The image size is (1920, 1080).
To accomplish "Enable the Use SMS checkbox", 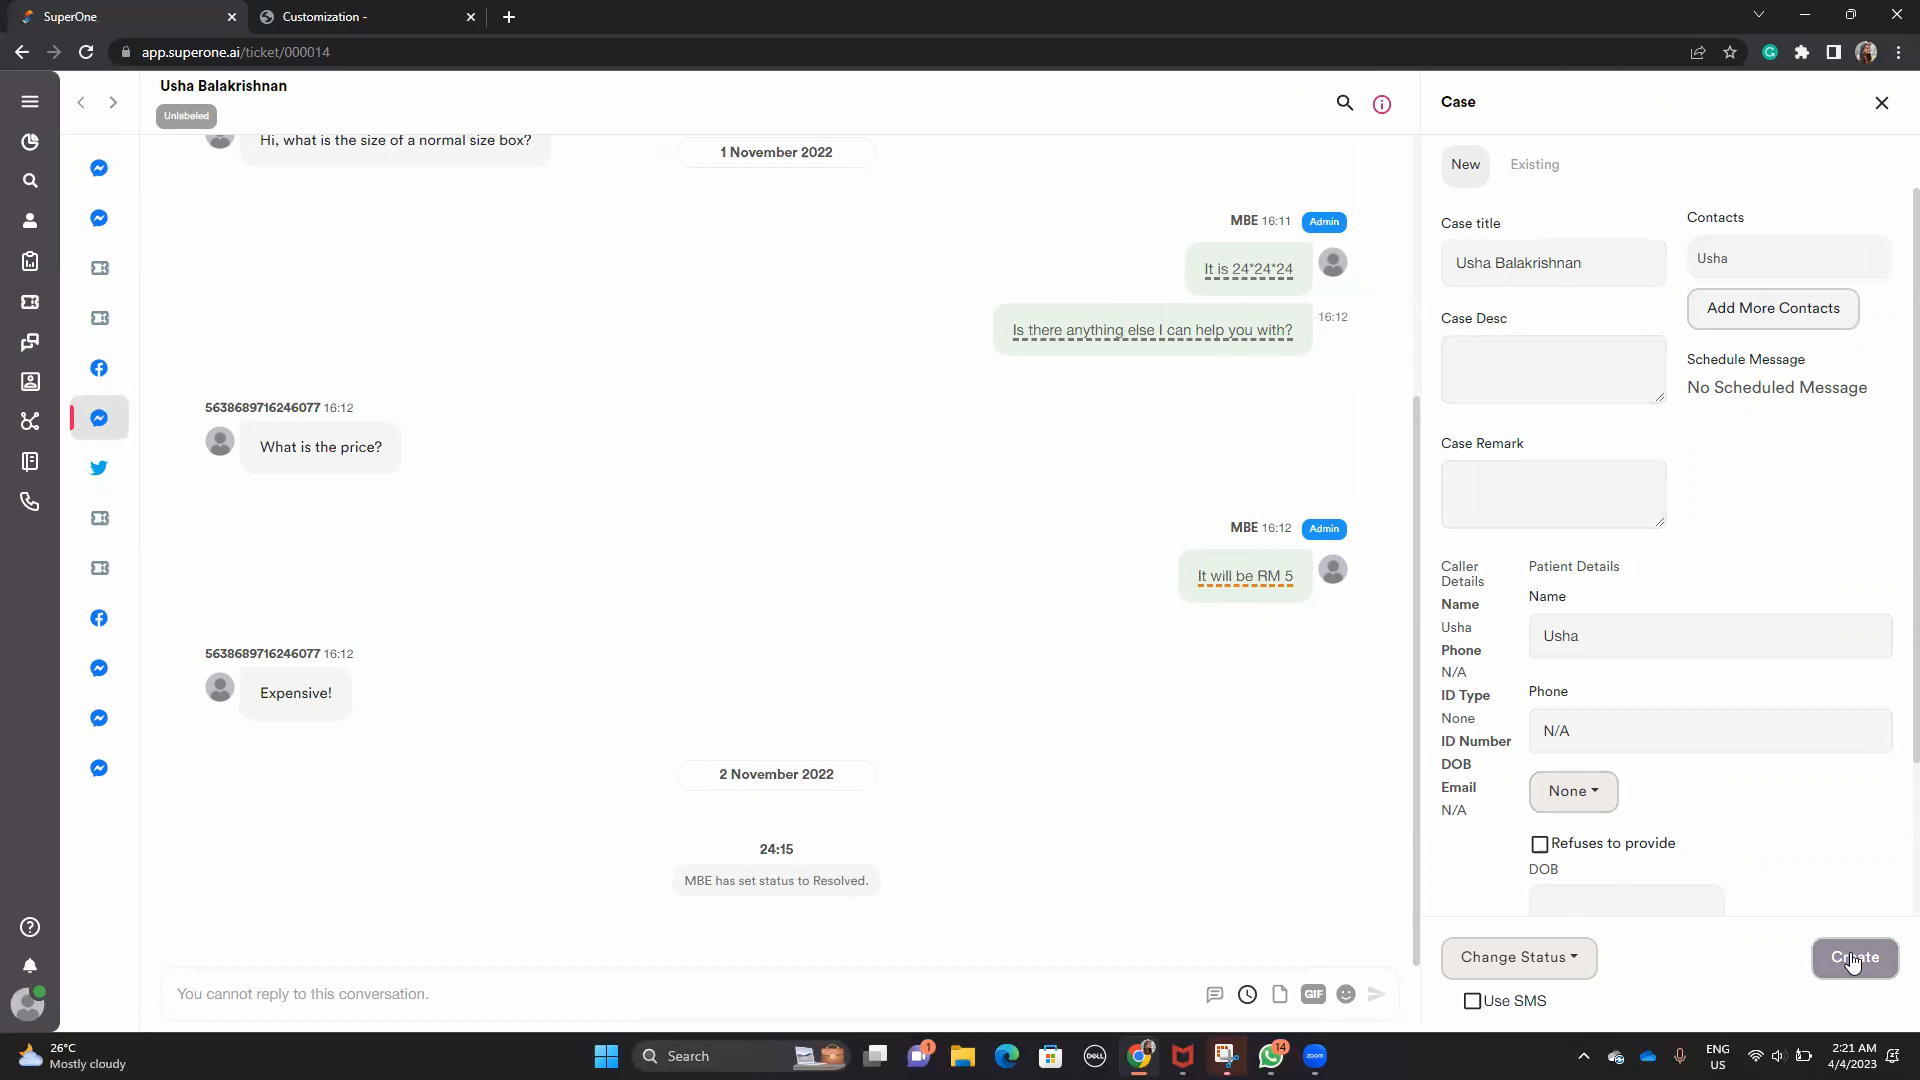I will click(x=1472, y=1001).
